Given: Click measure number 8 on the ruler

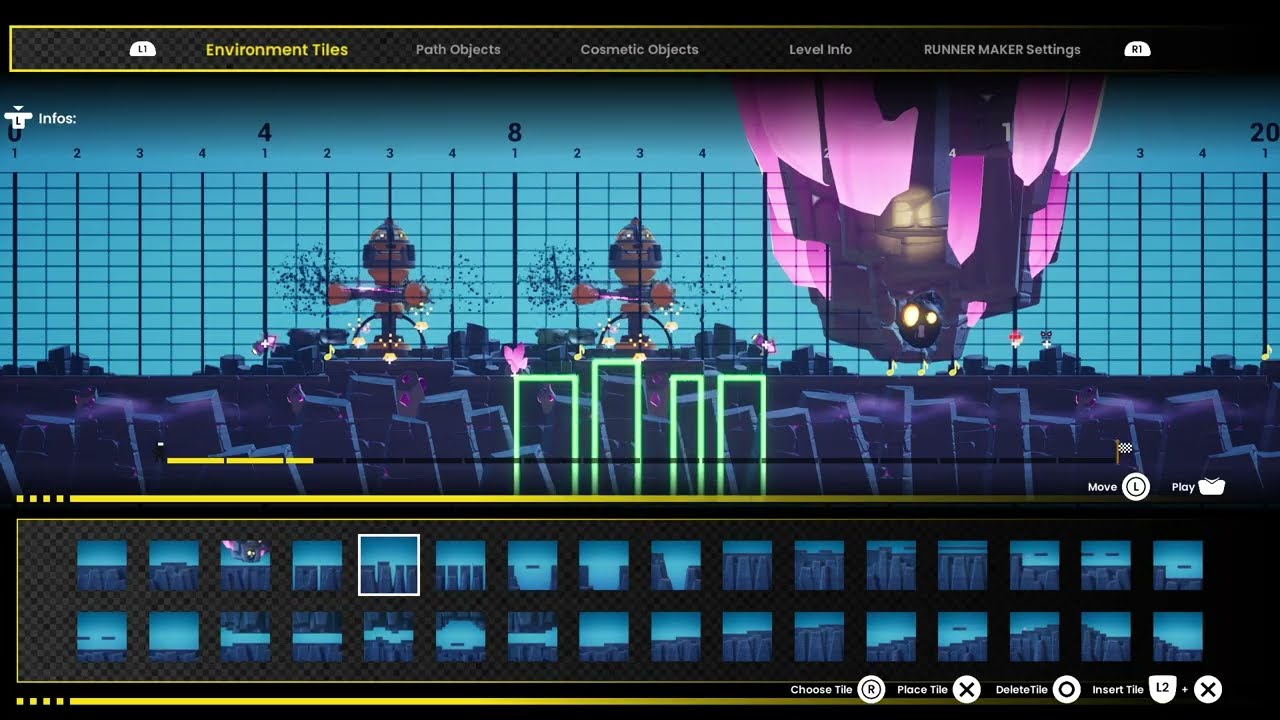Looking at the screenshot, I should [515, 132].
